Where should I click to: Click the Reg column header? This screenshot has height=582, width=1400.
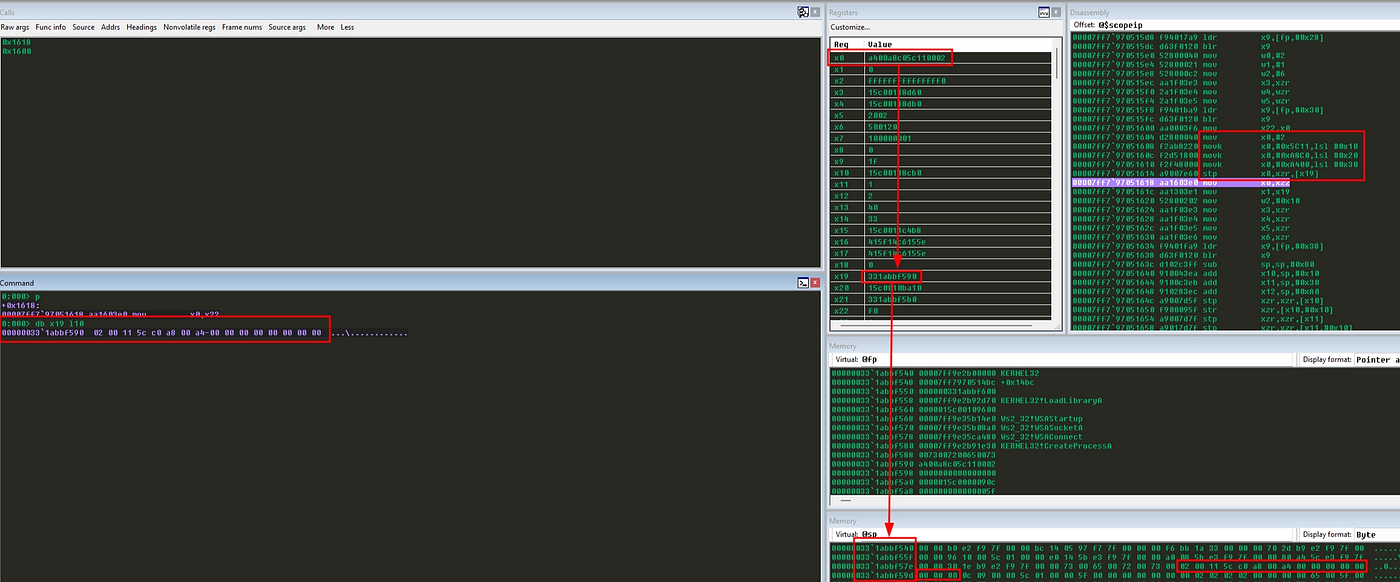[x=846, y=45]
